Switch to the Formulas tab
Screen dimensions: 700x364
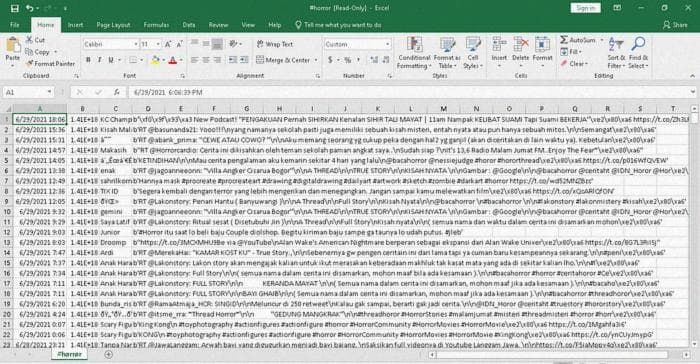156,25
